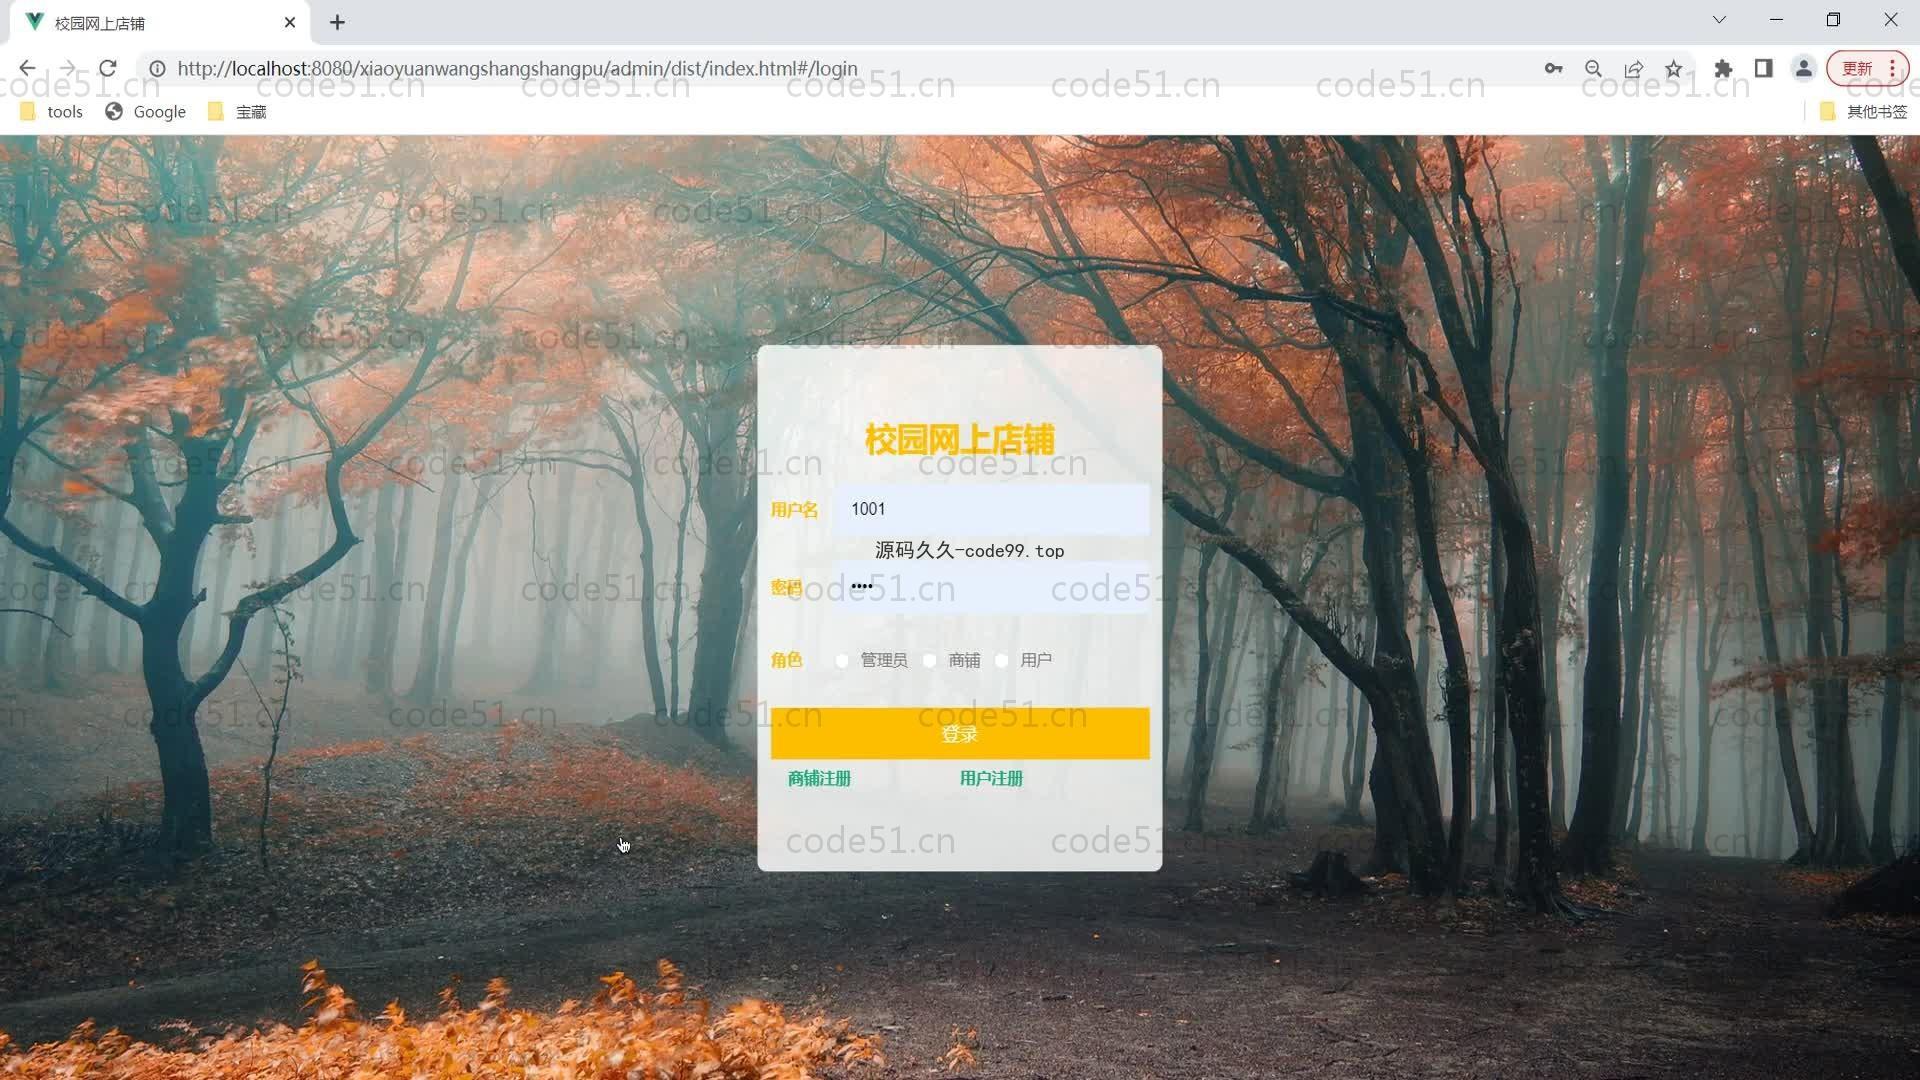1920x1080 pixels.
Task: Click the yellow 登录 button
Action: click(x=960, y=734)
